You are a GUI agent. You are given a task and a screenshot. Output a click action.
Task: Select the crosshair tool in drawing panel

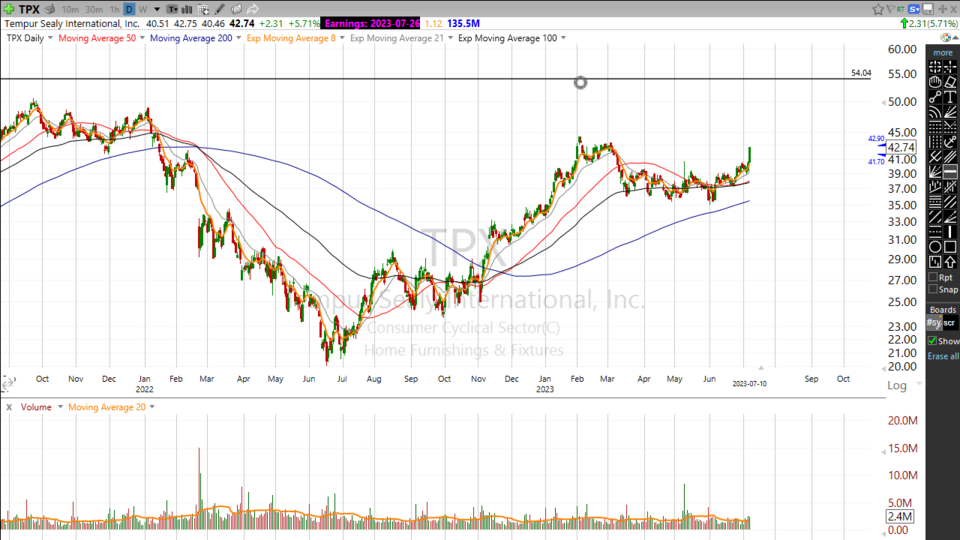950,67
